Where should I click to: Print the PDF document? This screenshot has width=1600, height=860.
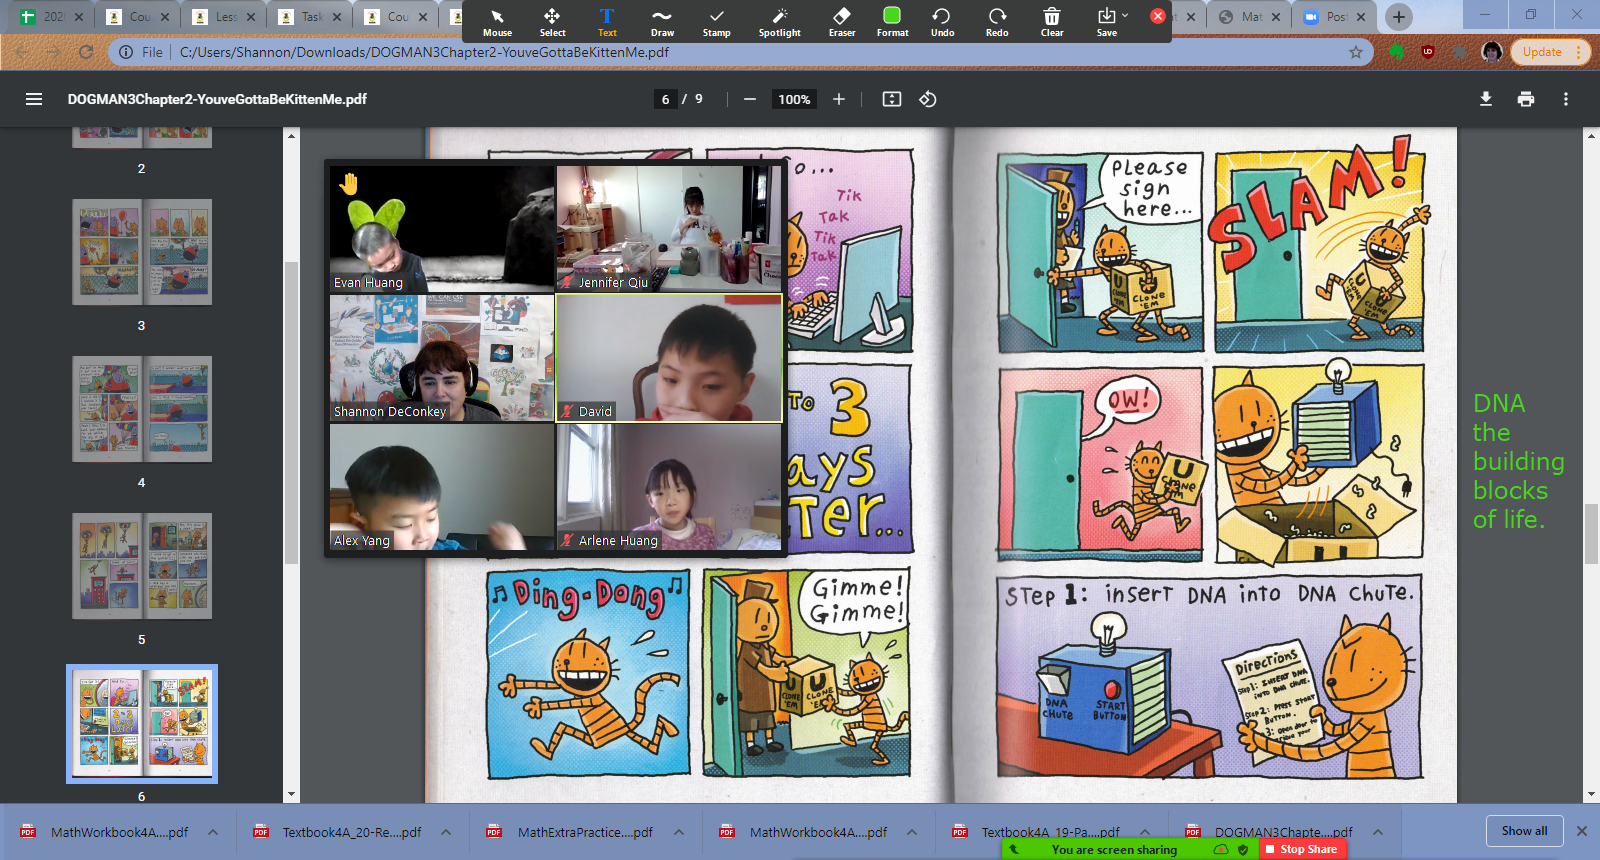(x=1526, y=99)
